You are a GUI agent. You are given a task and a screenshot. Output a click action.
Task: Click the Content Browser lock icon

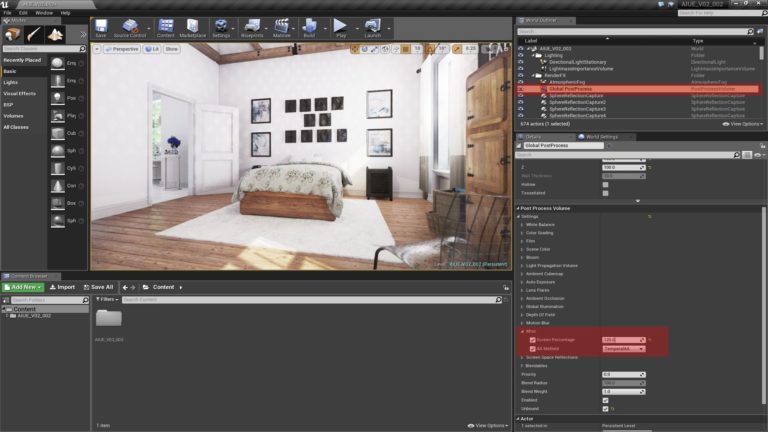pos(505,288)
